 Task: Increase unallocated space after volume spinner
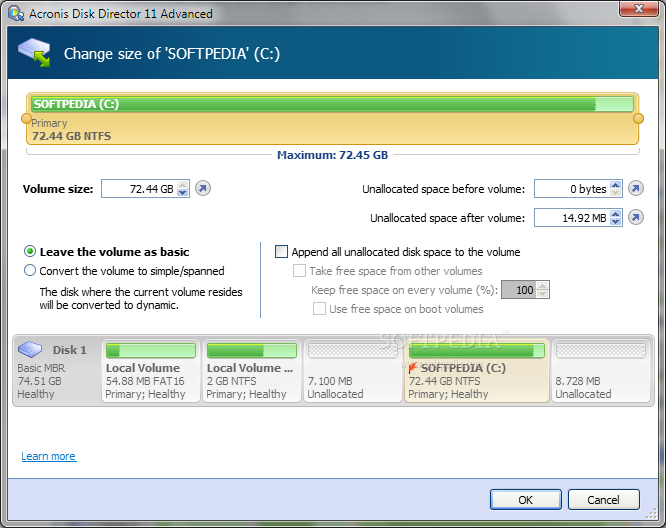[615, 214]
